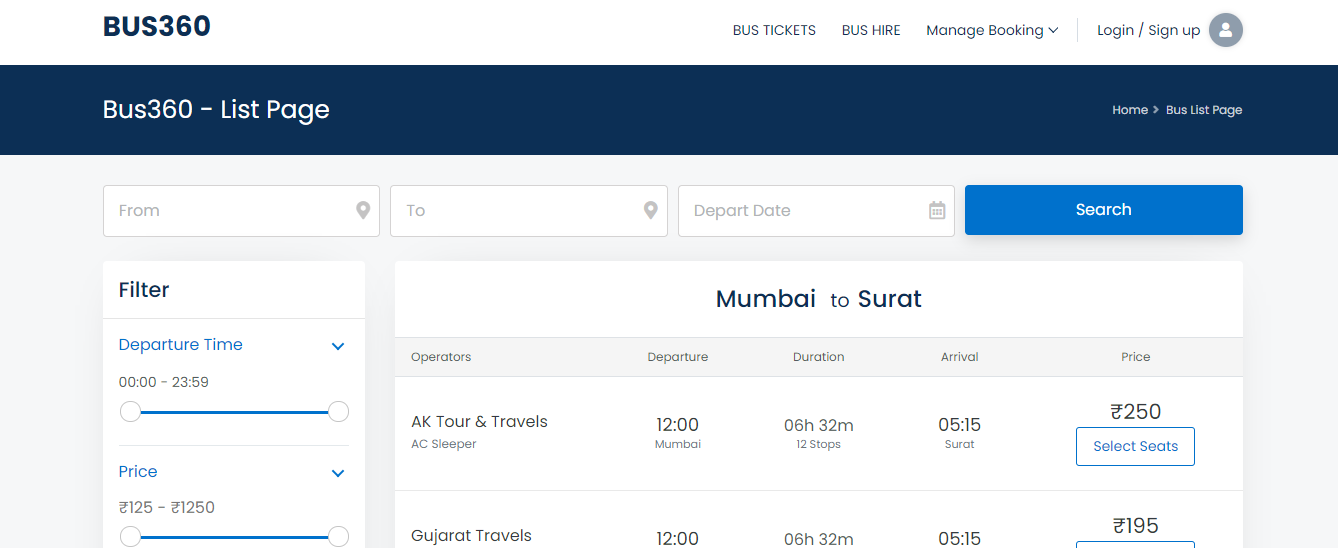Viewport: 1338px width, 548px height.
Task: Click the location pin in To field
Action: point(651,211)
